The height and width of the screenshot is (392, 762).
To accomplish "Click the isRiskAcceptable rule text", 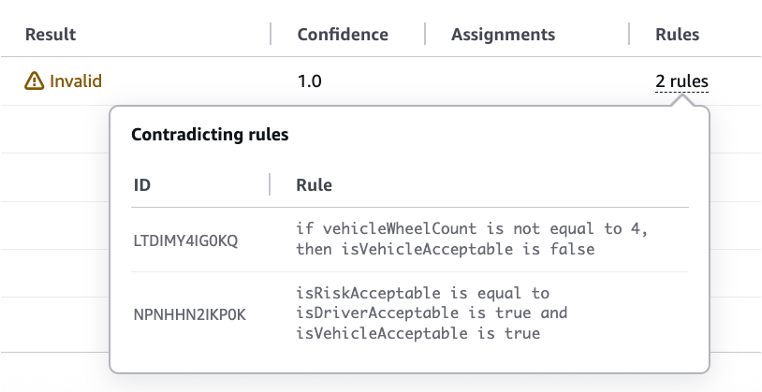I will click(x=432, y=313).
